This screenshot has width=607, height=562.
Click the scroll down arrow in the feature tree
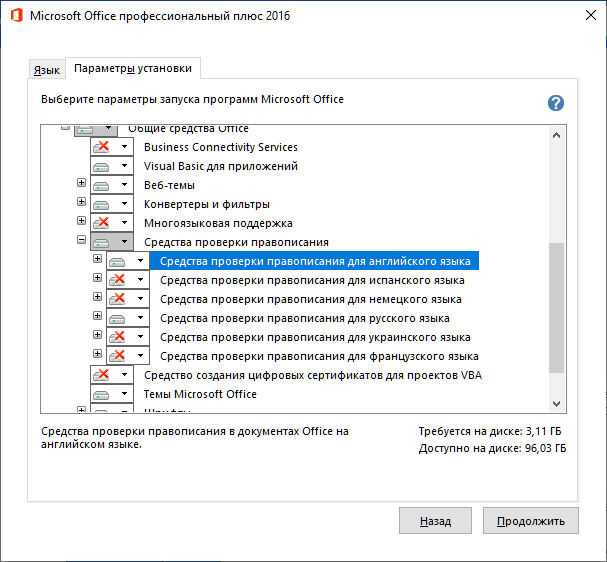pos(557,403)
